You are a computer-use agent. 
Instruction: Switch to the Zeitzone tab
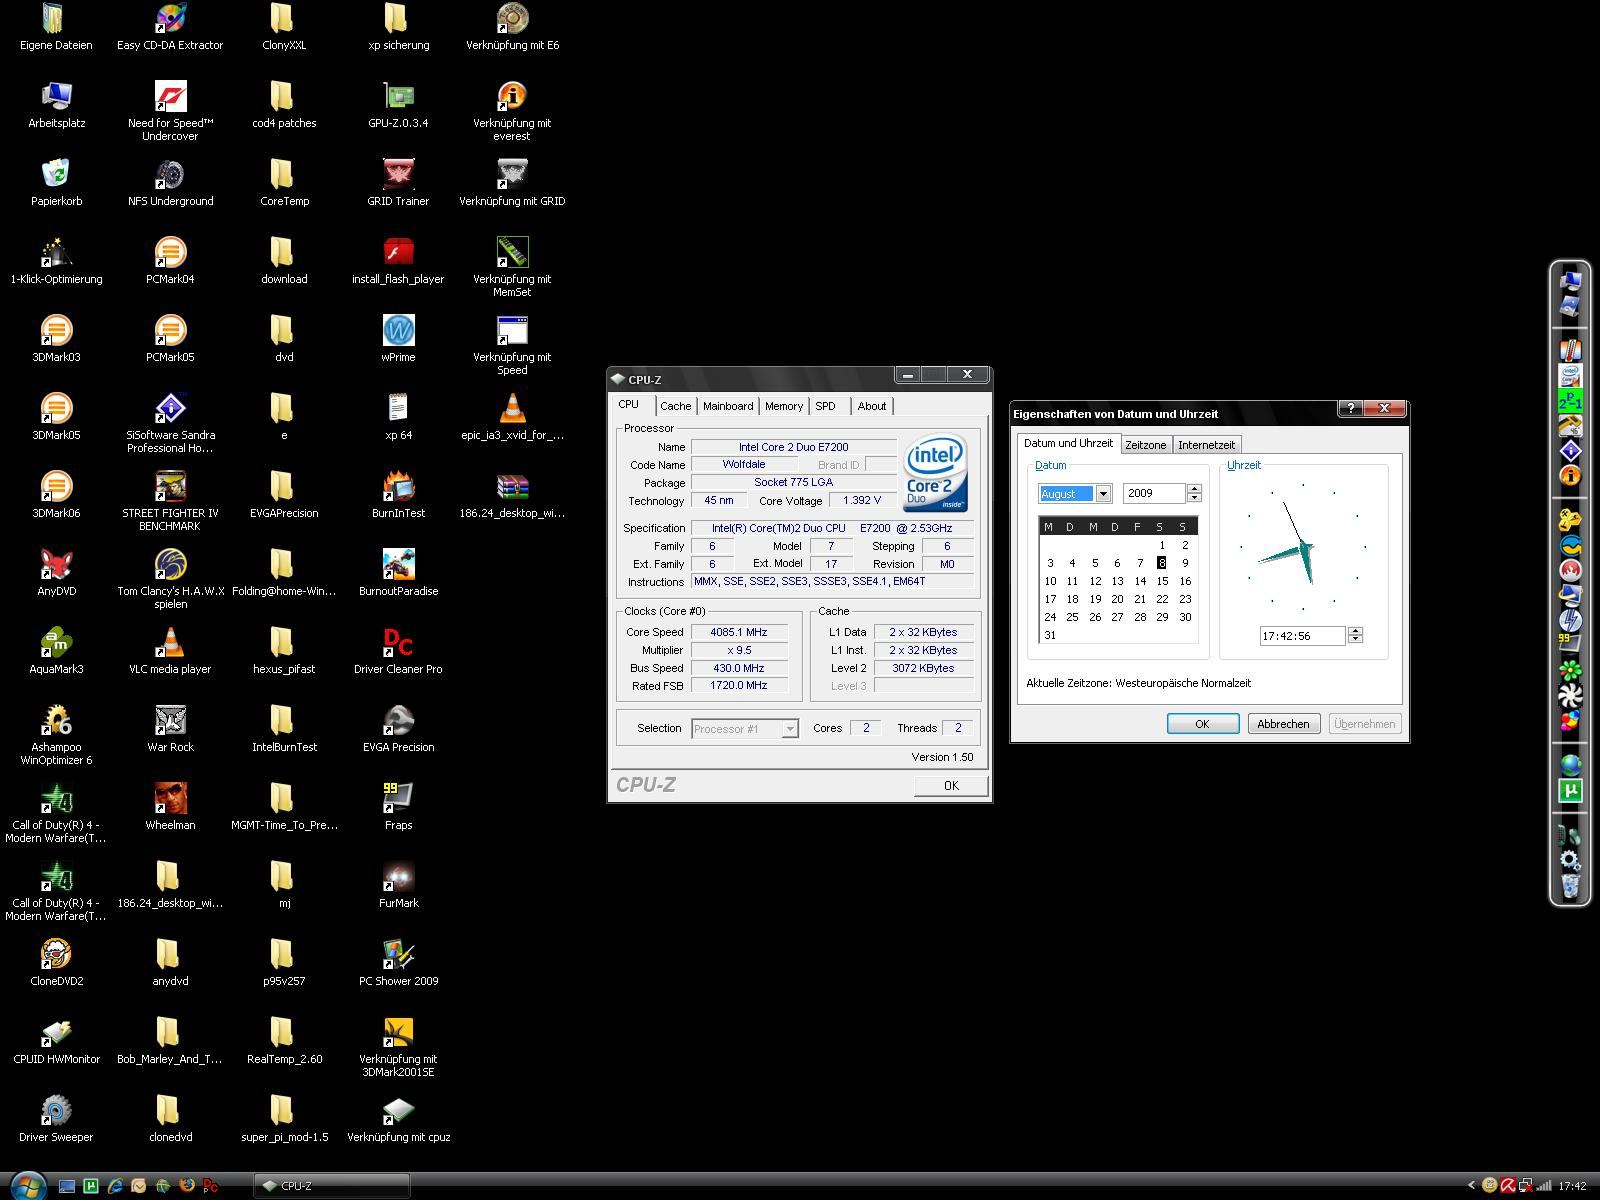[x=1145, y=445]
